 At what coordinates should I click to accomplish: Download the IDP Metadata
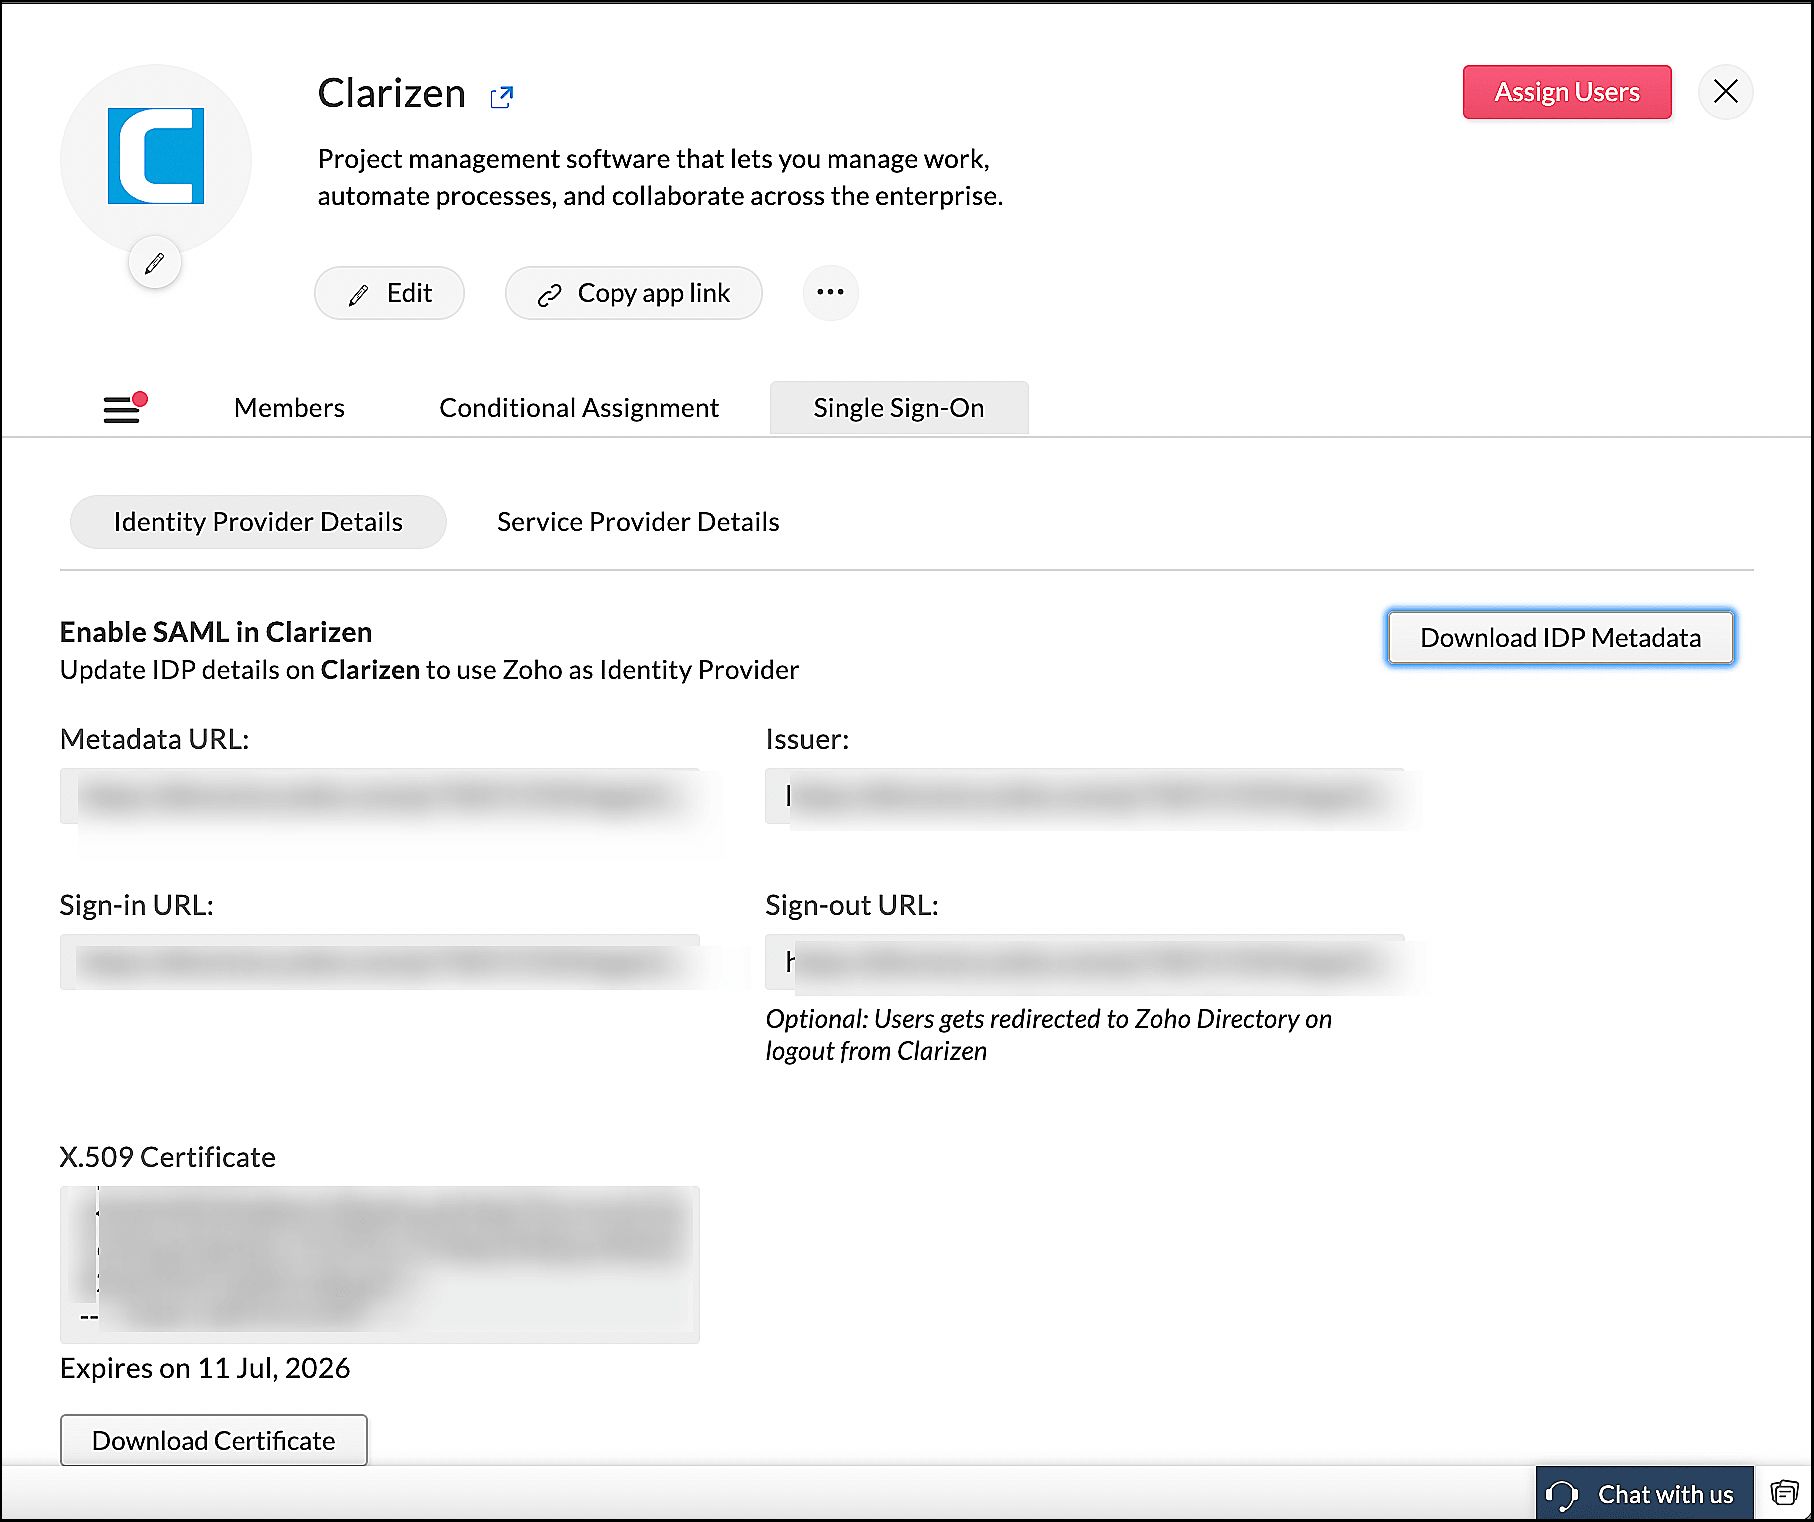tap(1560, 638)
